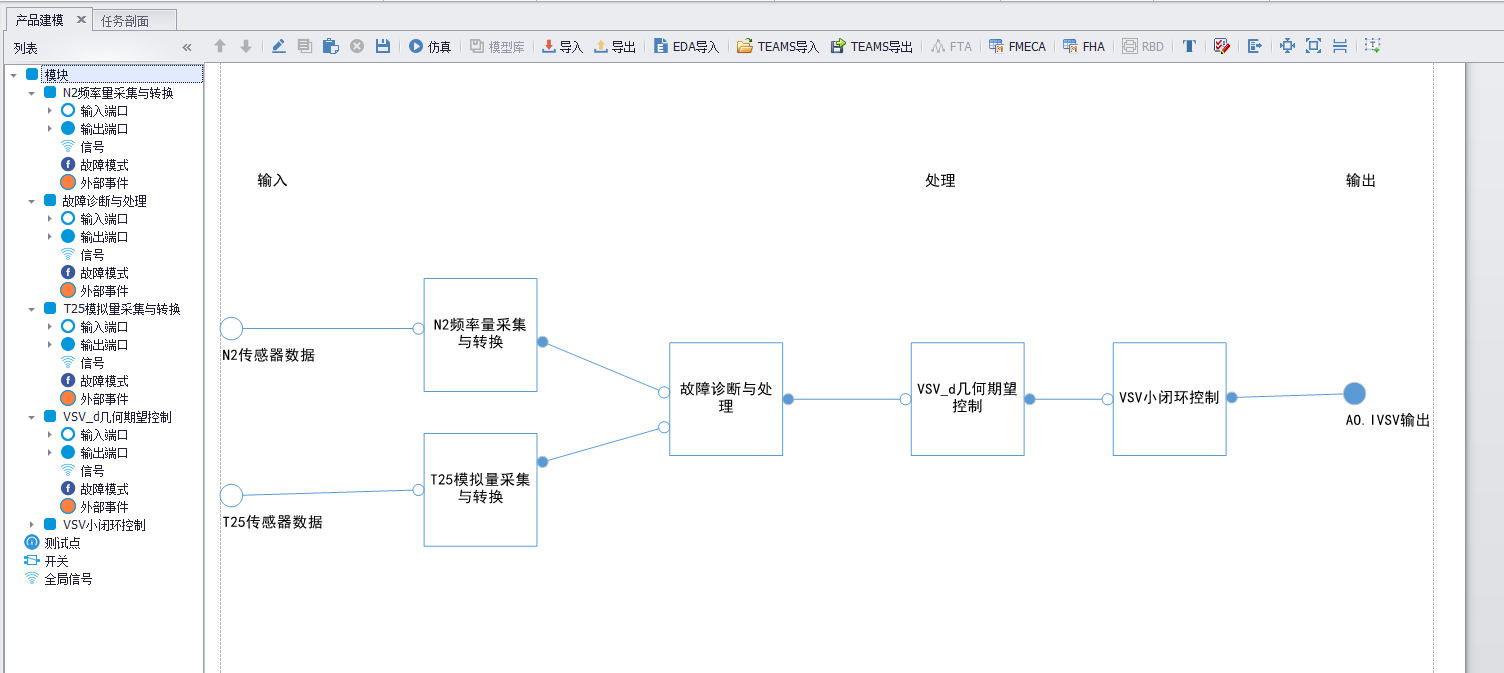The image size is (1504, 673).
Task: Open the RBD diagram tool
Action: click(x=1143, y=46)
